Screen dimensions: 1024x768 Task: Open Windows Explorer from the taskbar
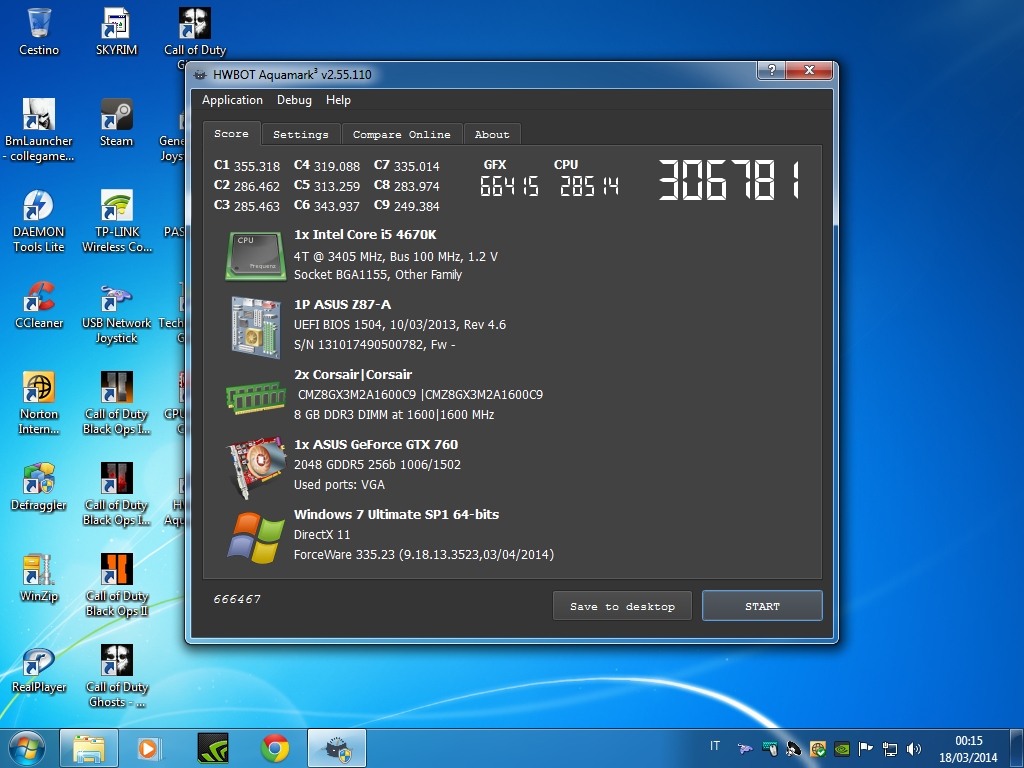89,748
